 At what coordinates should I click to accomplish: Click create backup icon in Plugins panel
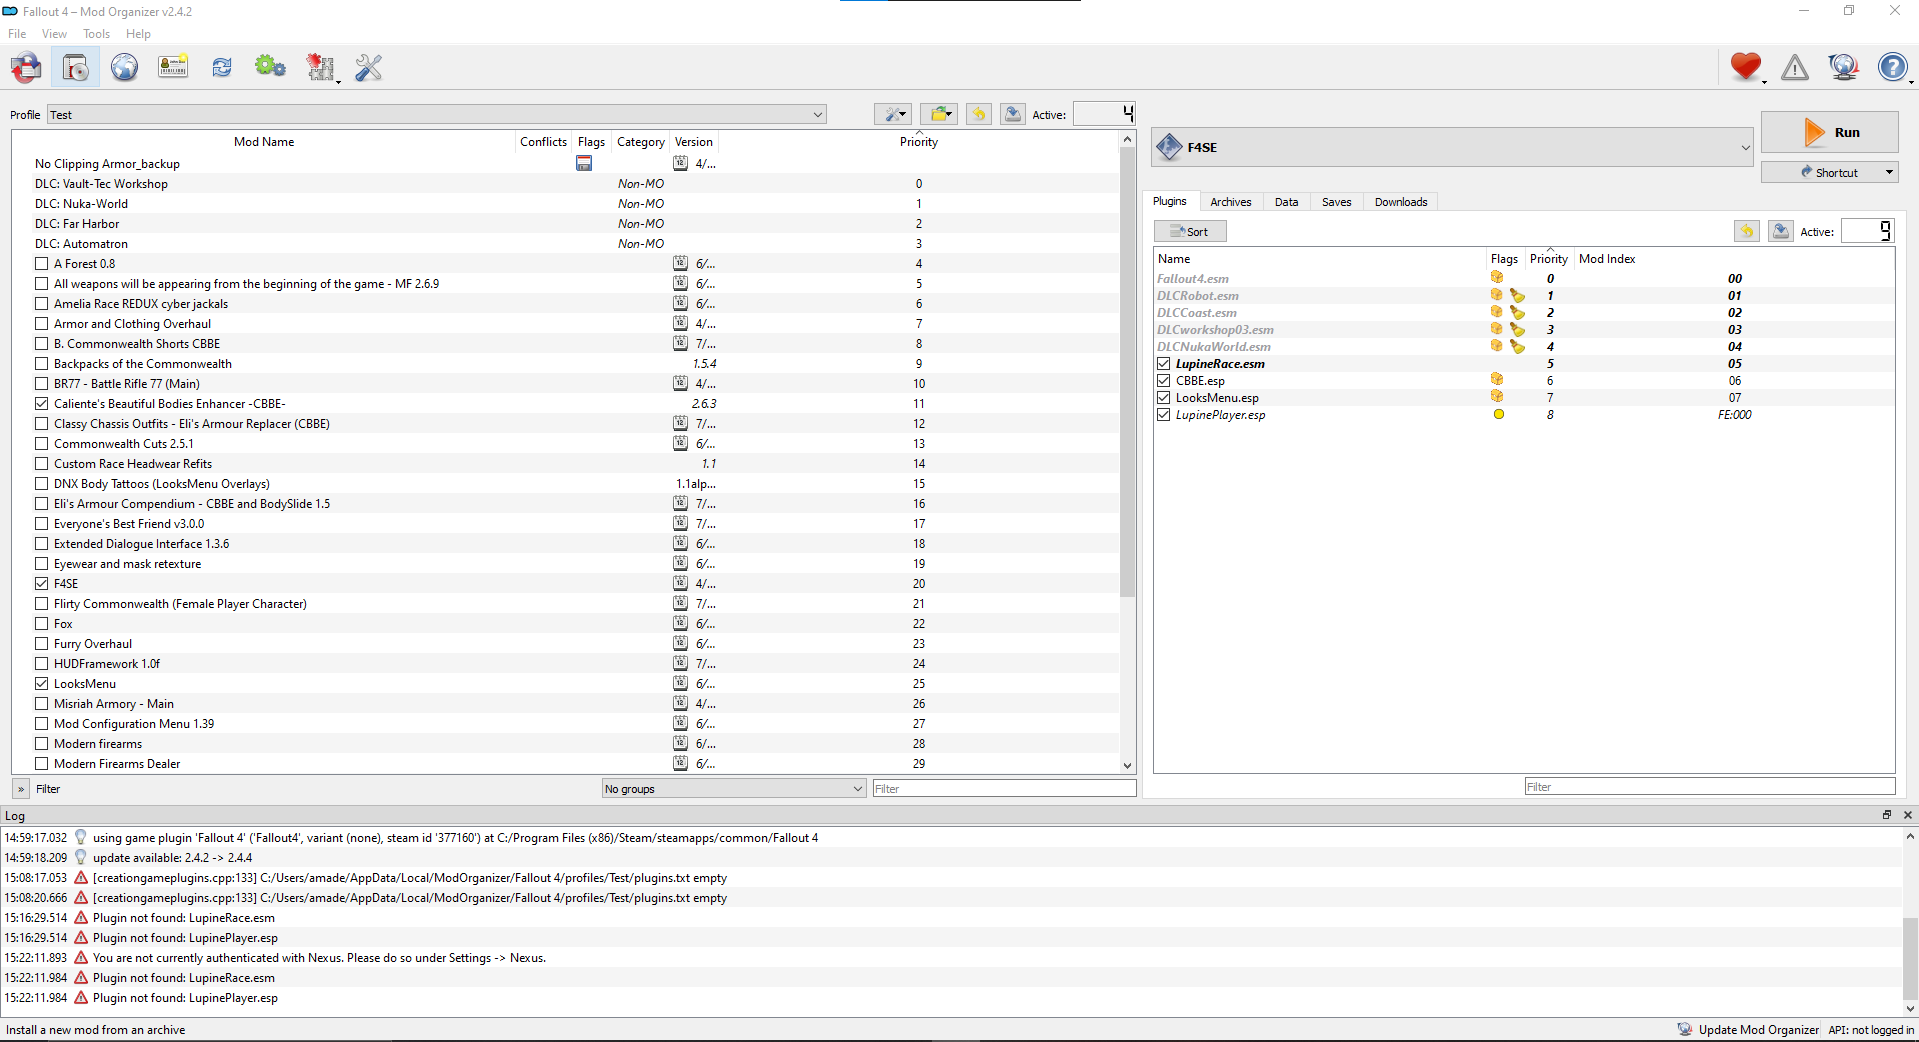coord(1781,231)
